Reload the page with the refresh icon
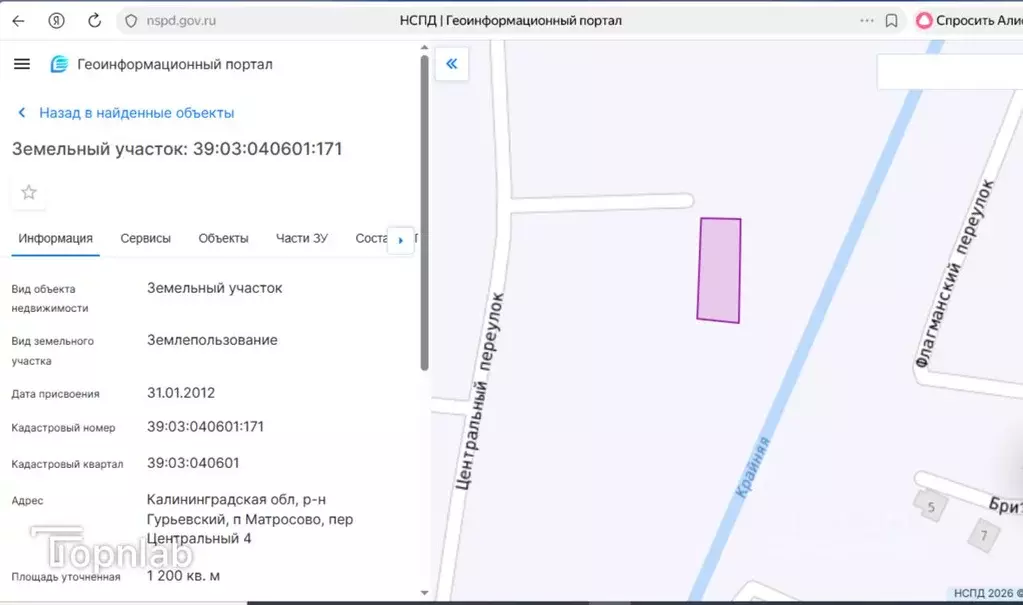1023x605 pixels. [94, 20]
